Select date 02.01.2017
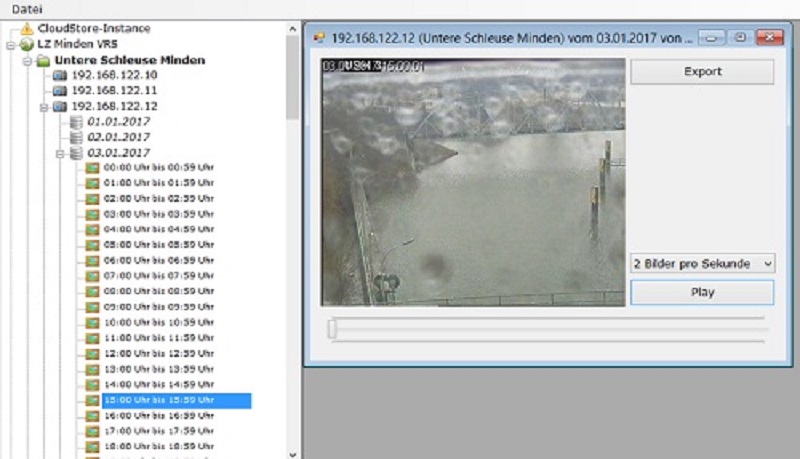800x459 pixels. pyautogui.click(x=118, y=137)
